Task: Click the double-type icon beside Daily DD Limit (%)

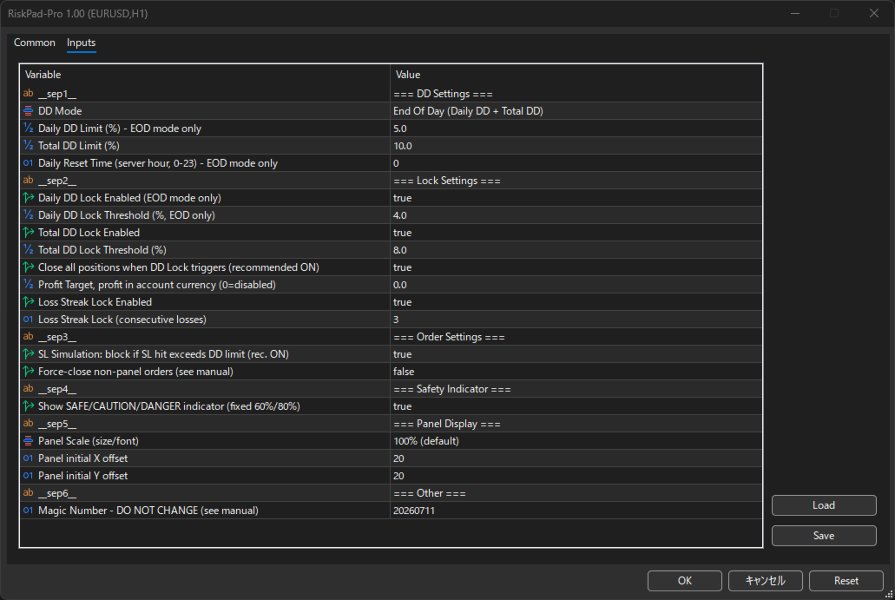Action: [x=28, y=128]
